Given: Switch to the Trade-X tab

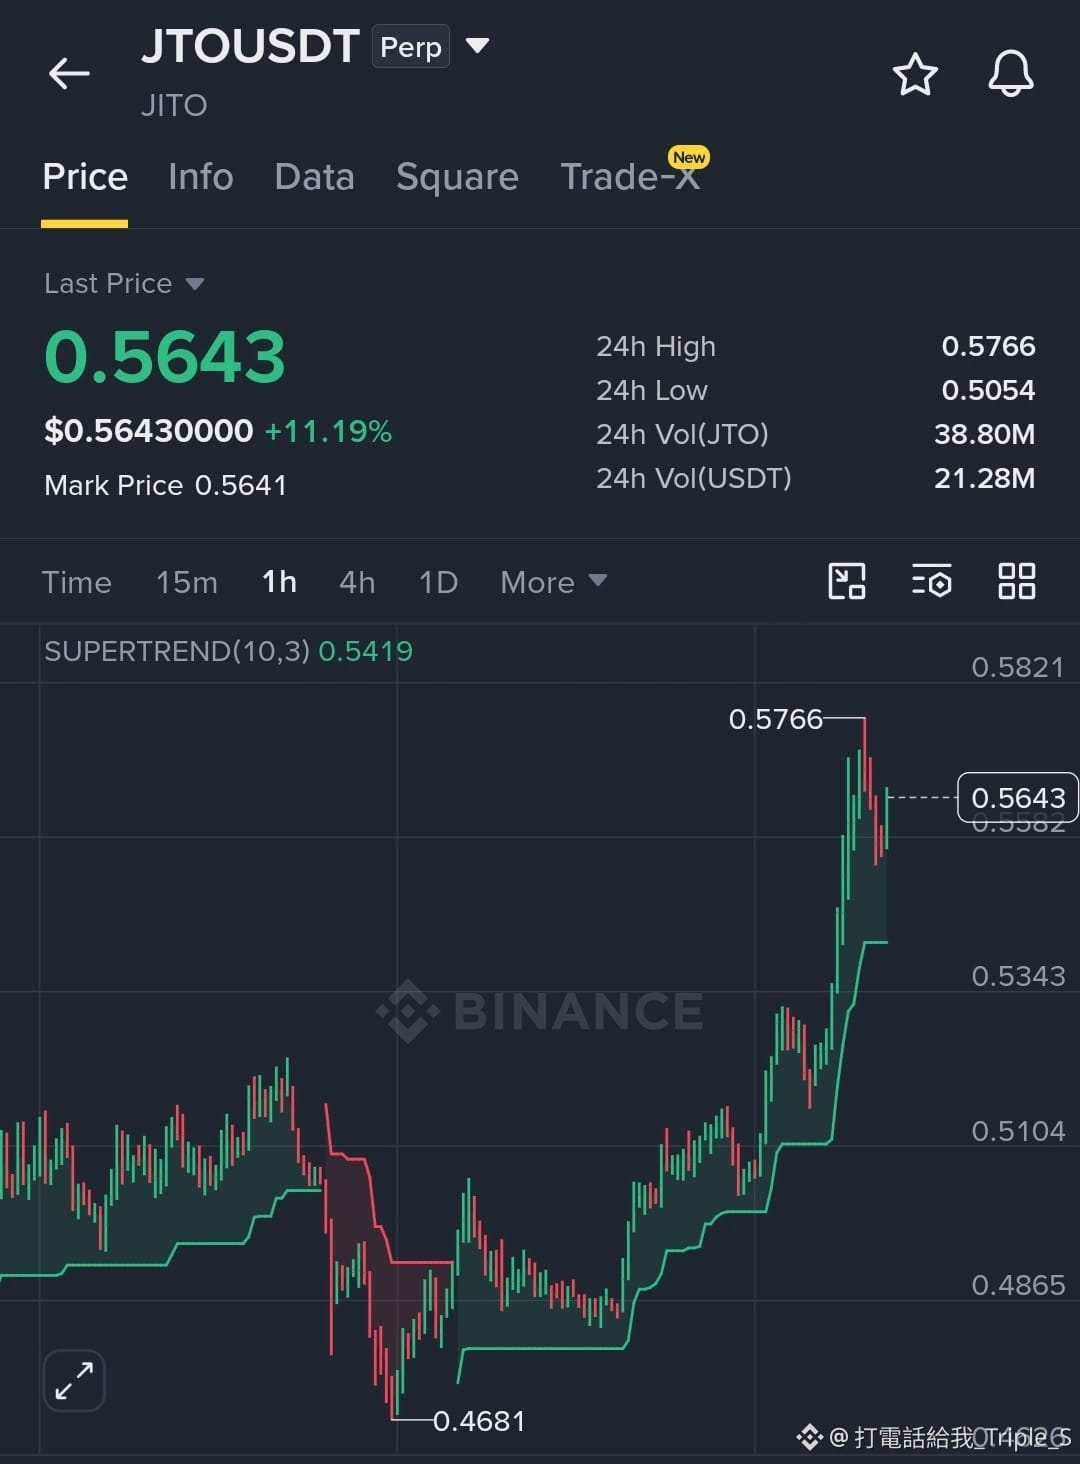Looking at the screenshot, I should 629,177.
